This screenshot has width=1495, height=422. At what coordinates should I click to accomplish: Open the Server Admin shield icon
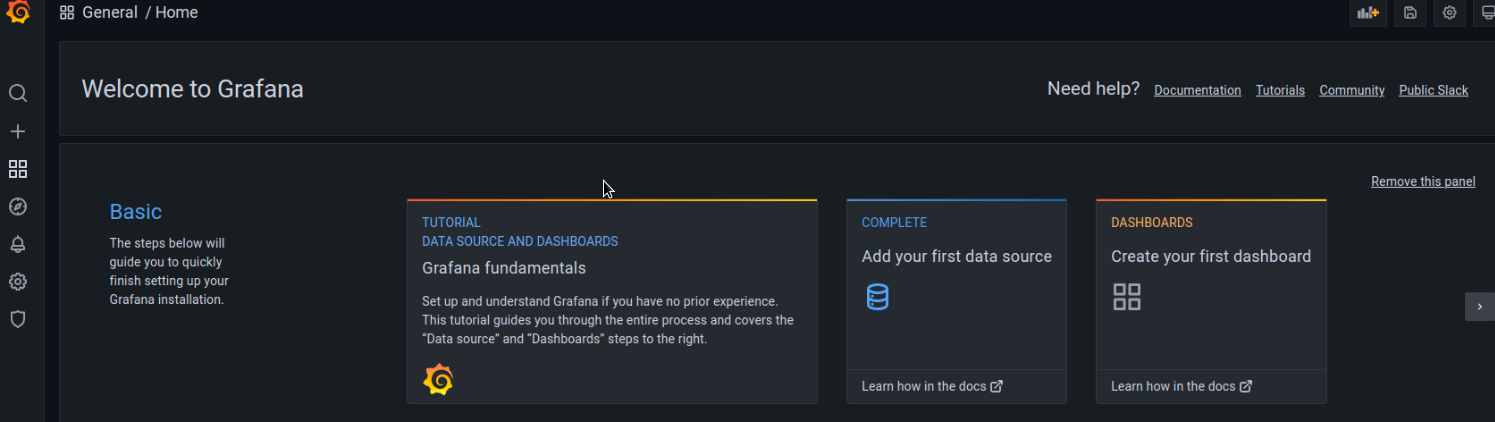pyautogui.click(x=18, y=319)
